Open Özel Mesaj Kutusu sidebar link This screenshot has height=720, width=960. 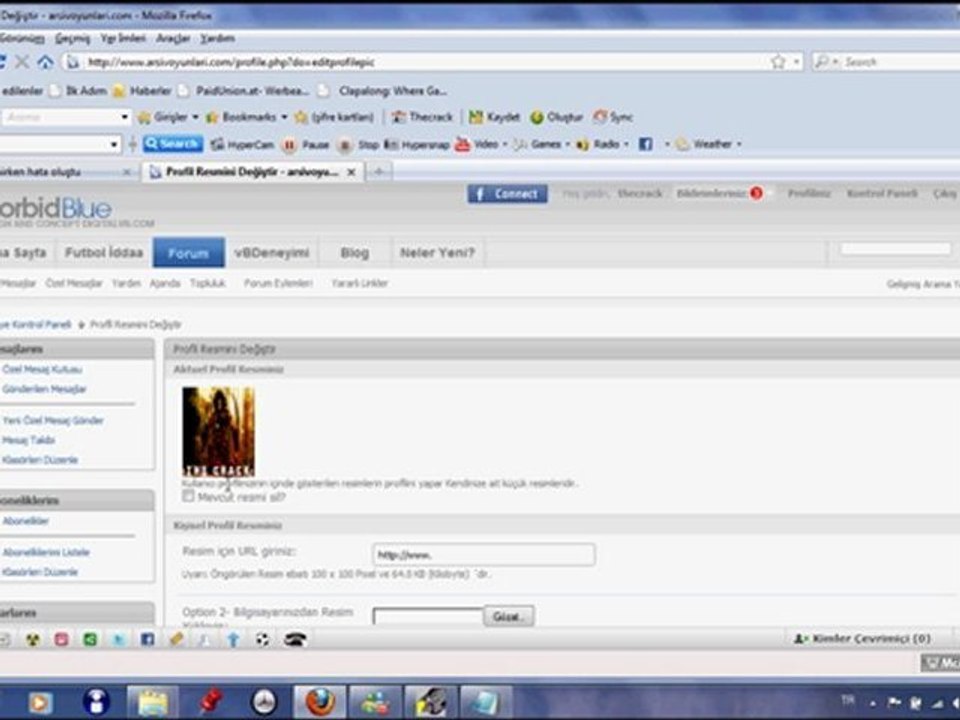tap(42, 369)
